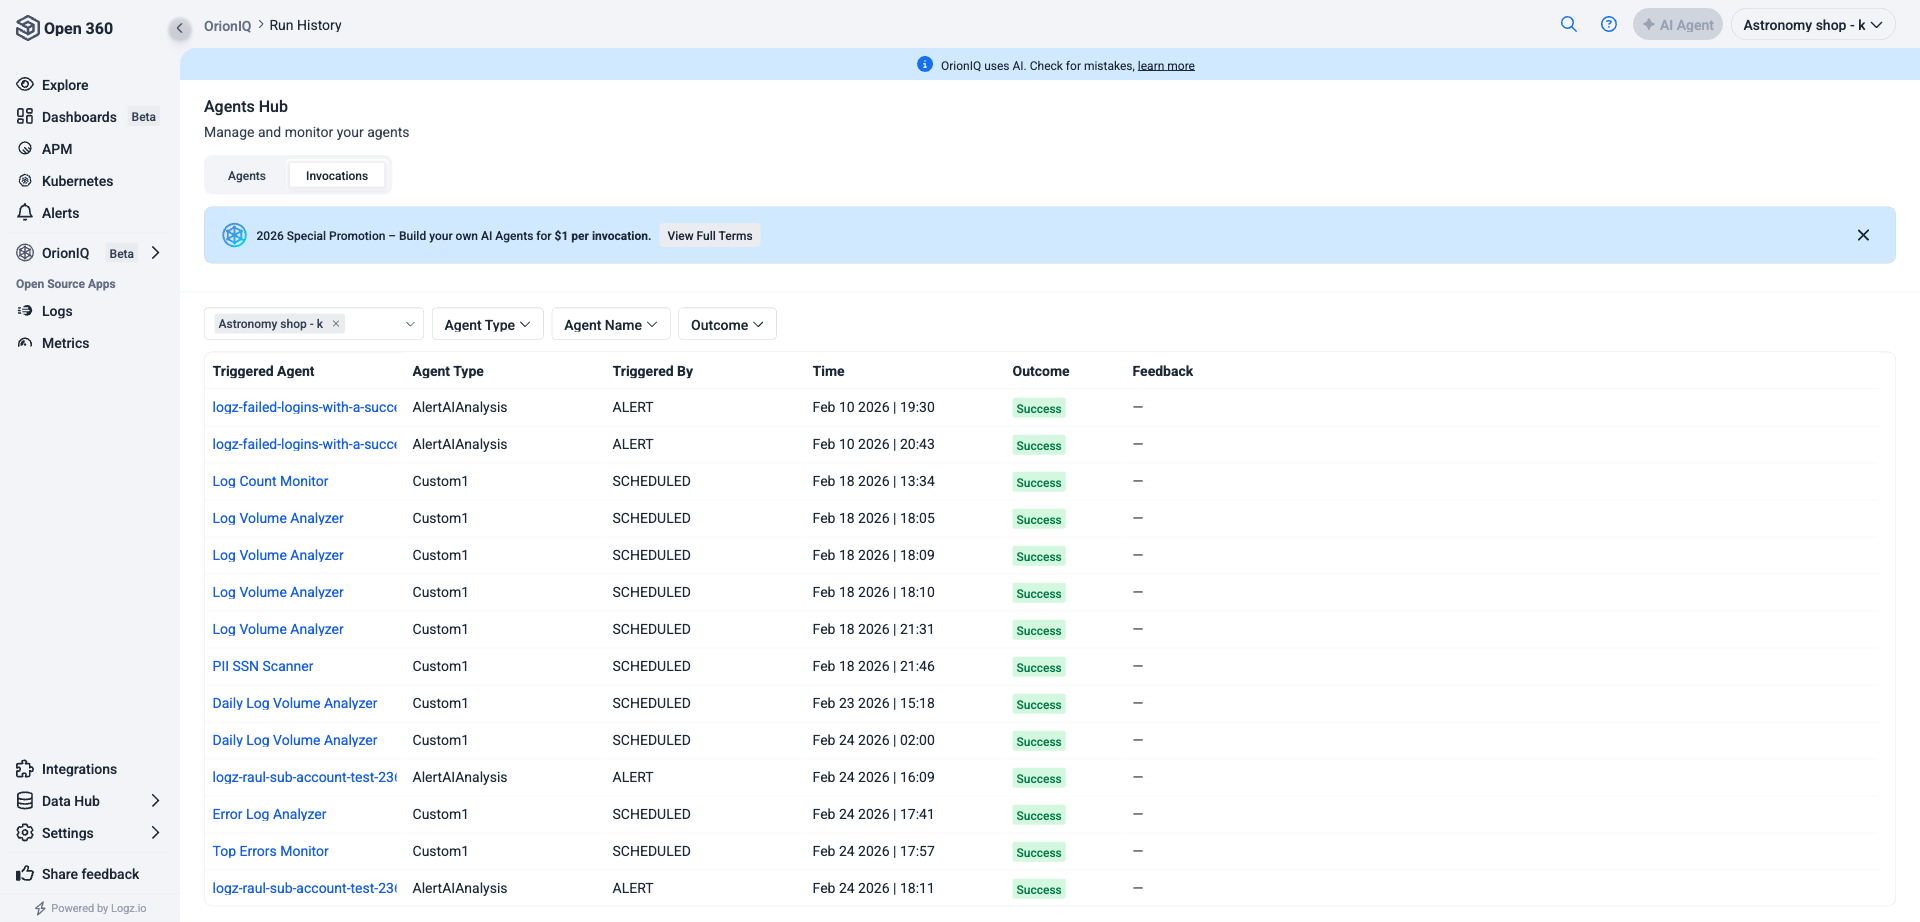Click Share feedback thumbs-up item
Image resolution: width=1920 pixels, height=922 pixels.
pyautogui.click(x=90, y=874)
